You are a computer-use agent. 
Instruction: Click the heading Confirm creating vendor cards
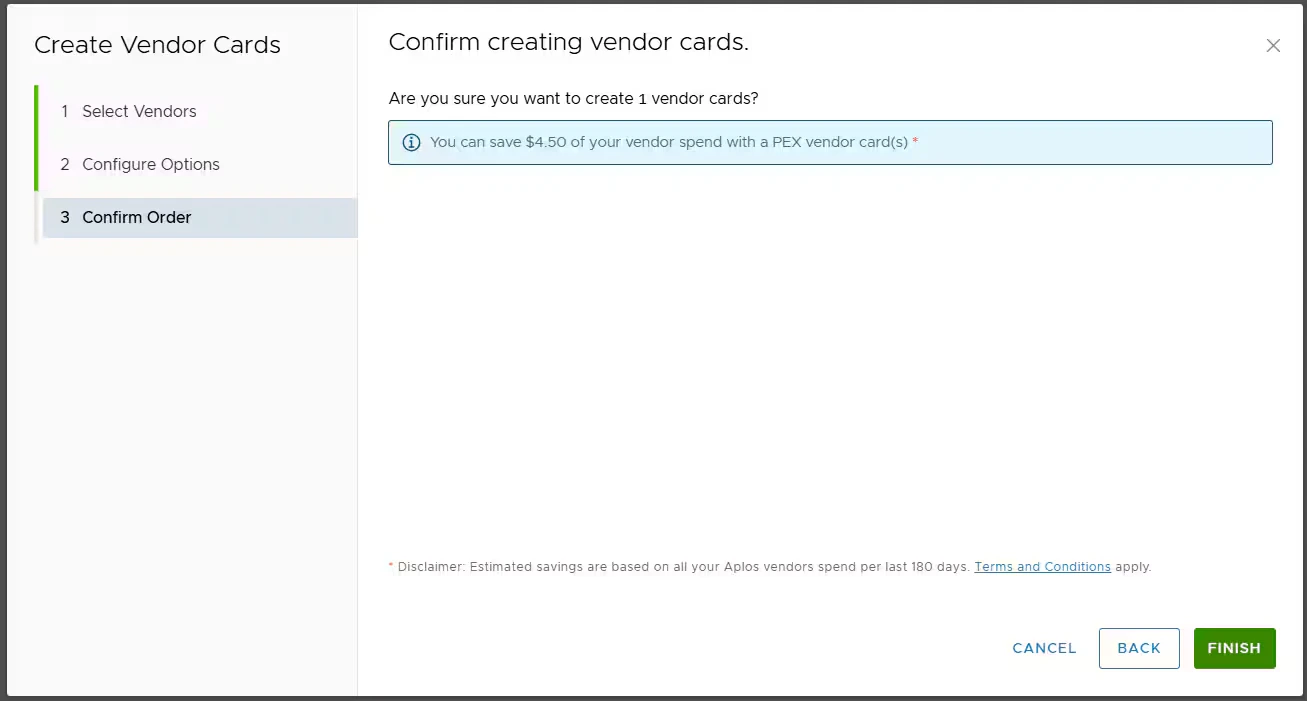[x=568, y=42]
